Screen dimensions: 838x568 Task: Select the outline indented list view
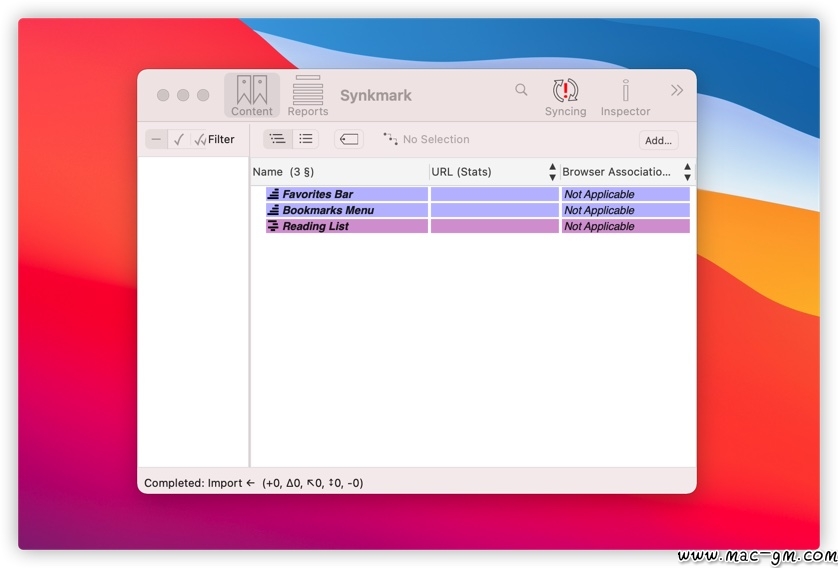[x=277, y=139]
